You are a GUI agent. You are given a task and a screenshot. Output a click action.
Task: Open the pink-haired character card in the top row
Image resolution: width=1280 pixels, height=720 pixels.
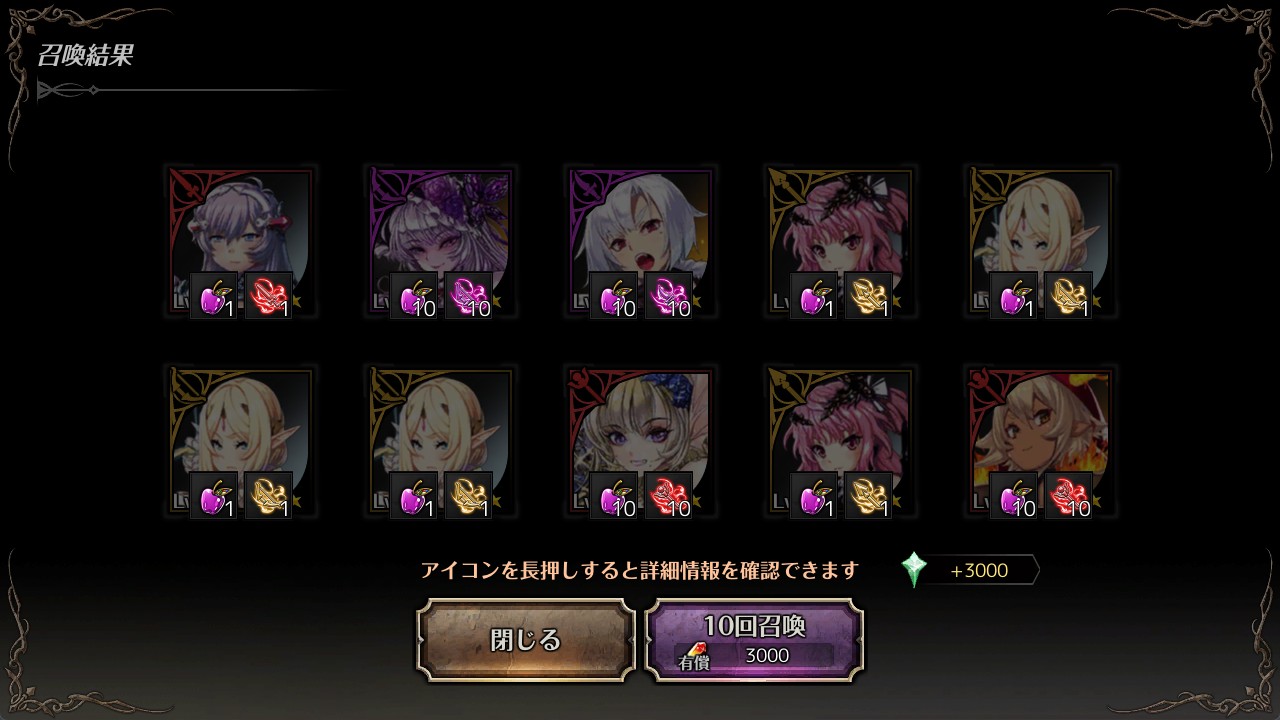(x=840, y=242)
